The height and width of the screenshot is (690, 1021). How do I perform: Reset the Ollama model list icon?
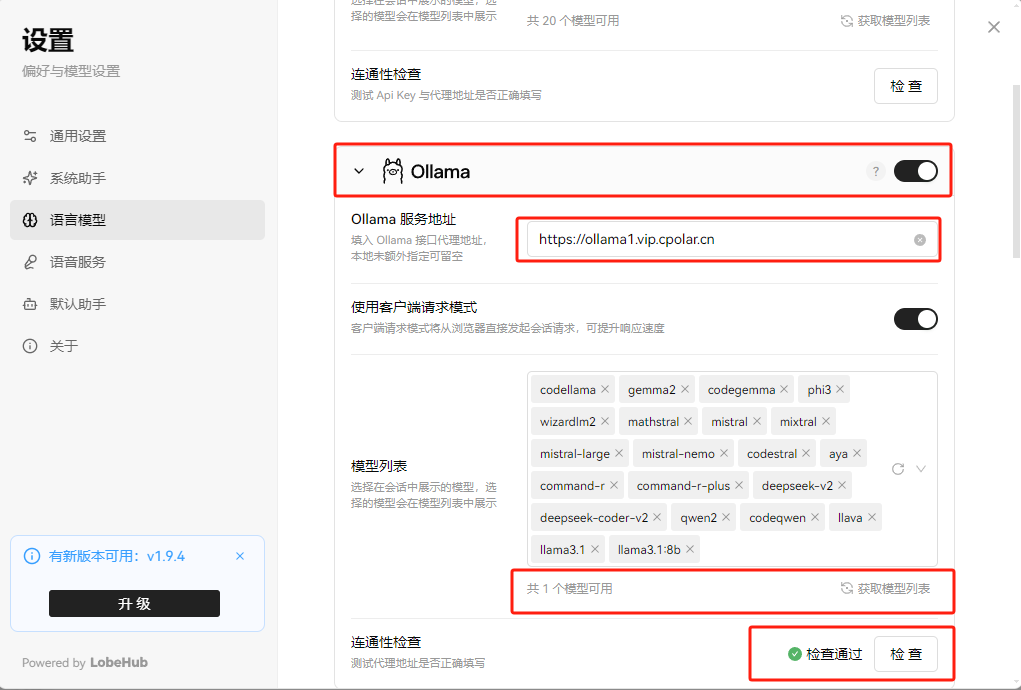tap(898, 469)
